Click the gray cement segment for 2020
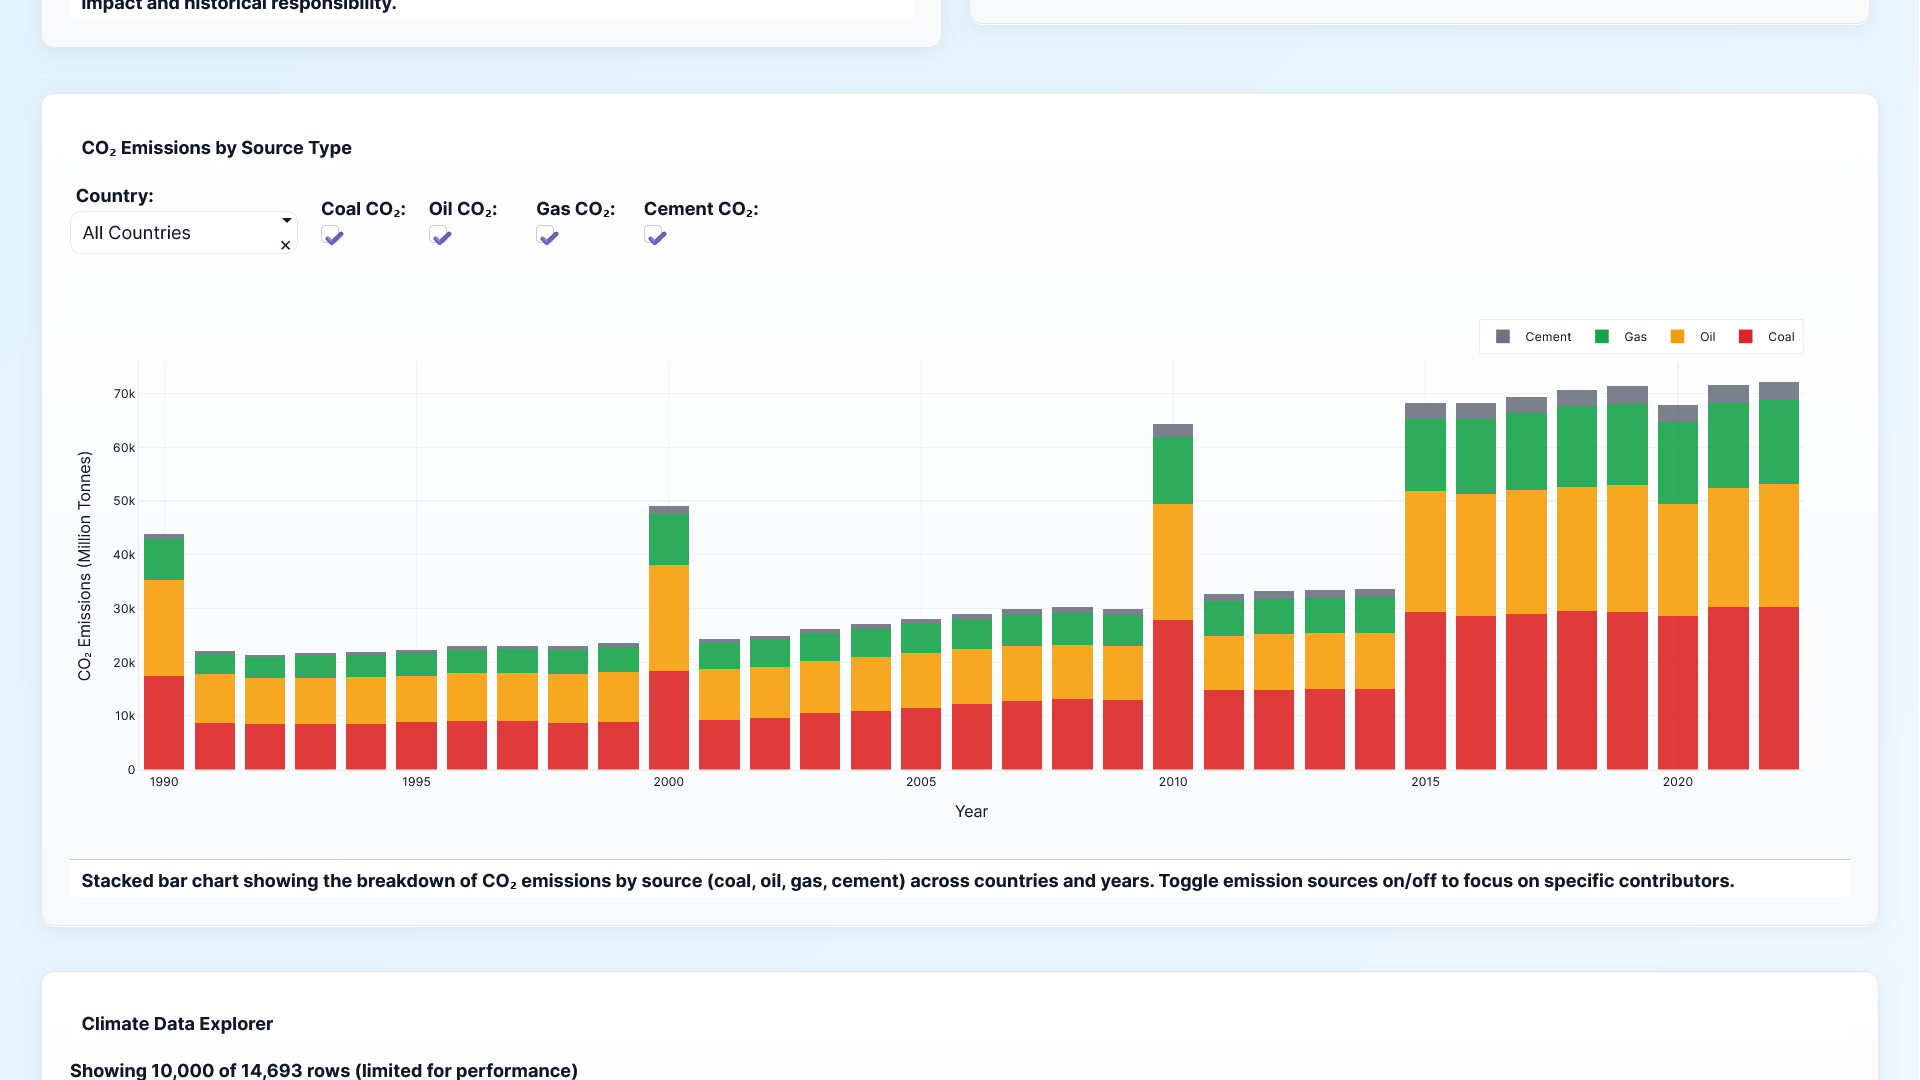Image resolution: width=1920 pixels, height=1080 pixels. pos(1677,413)
